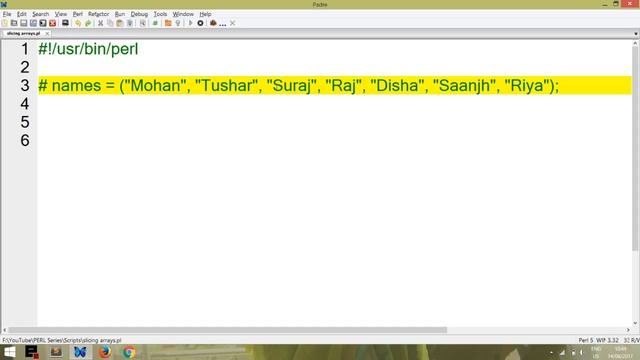Image resolution: width=640 pixels, height=360 pixels.
Task: Click the horizontal scrollbar thumb
Action: click(227, 330)
